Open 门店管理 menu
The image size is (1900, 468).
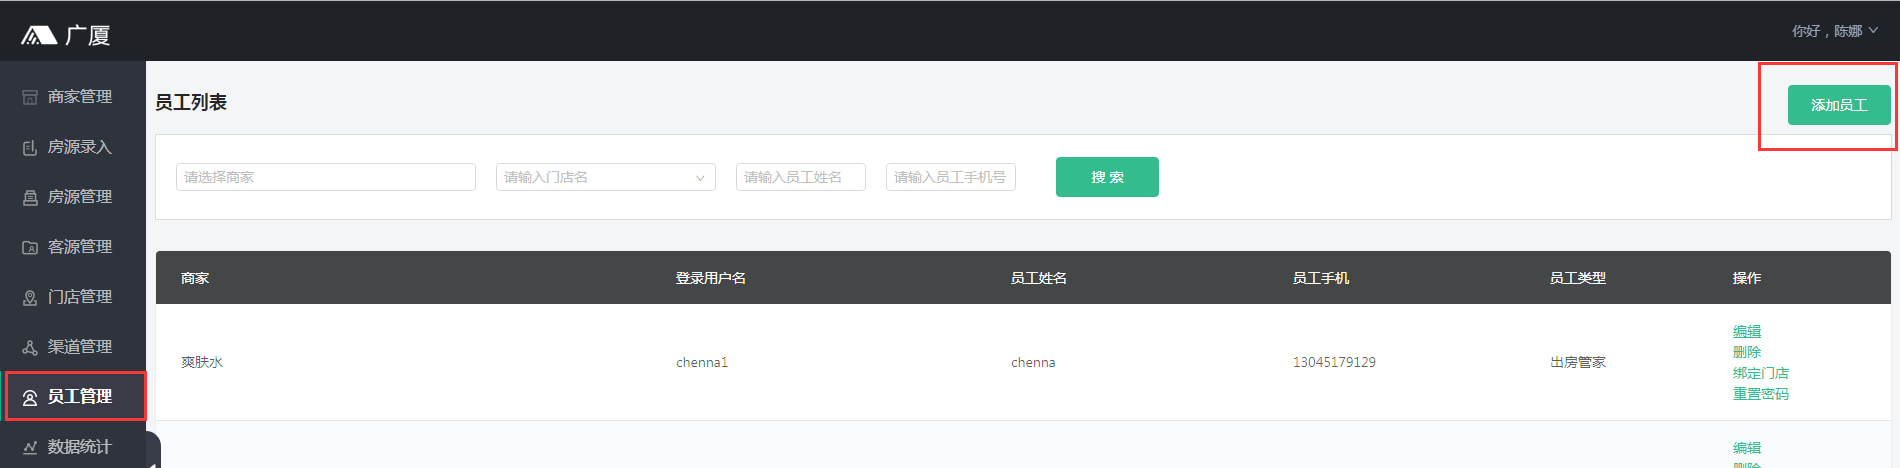coord(73,297)
